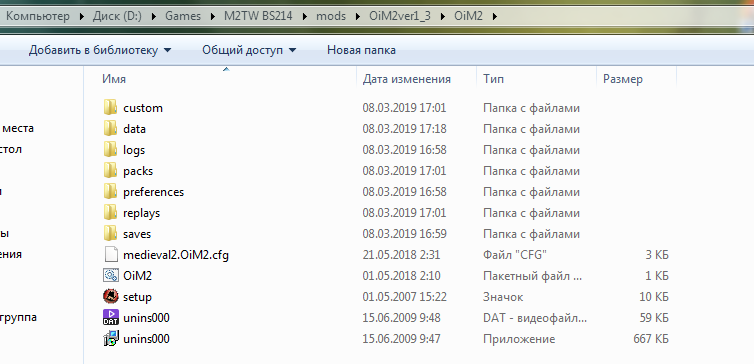Click the Новая папка button
The image size is (754, 364).
pos(362,50)
